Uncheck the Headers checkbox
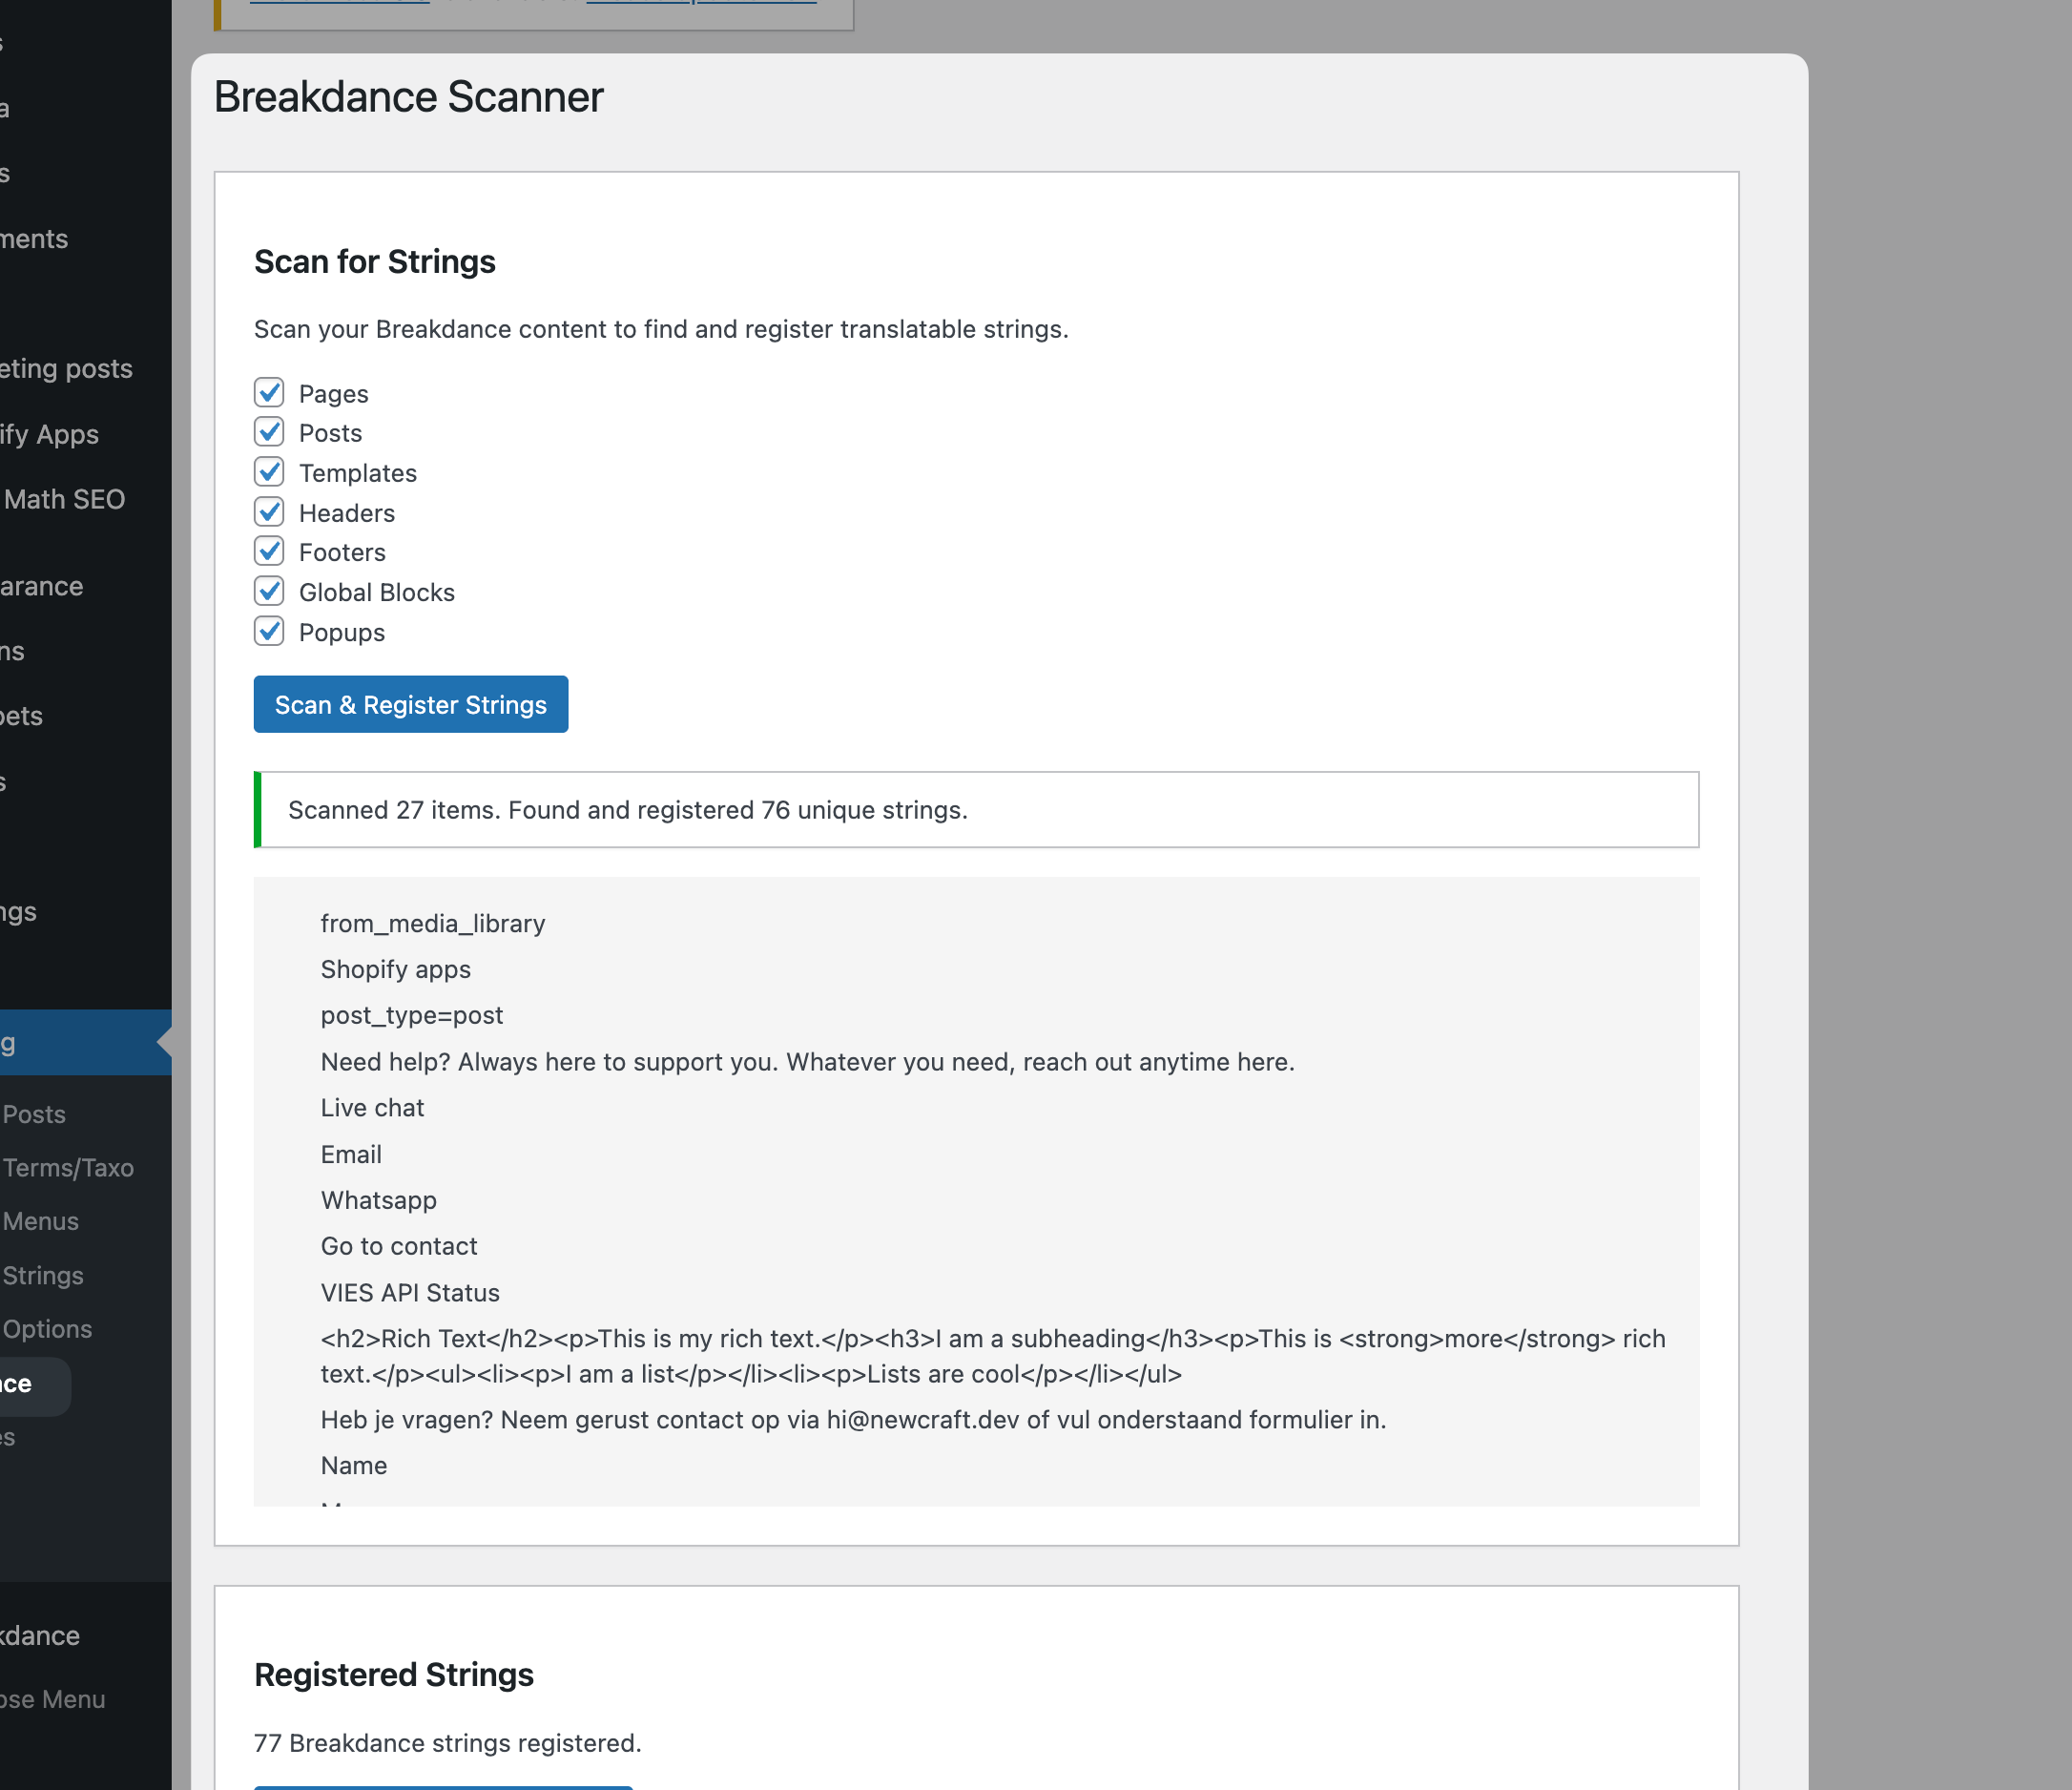The image size is (2072, 1790). [x=269, y=512]
